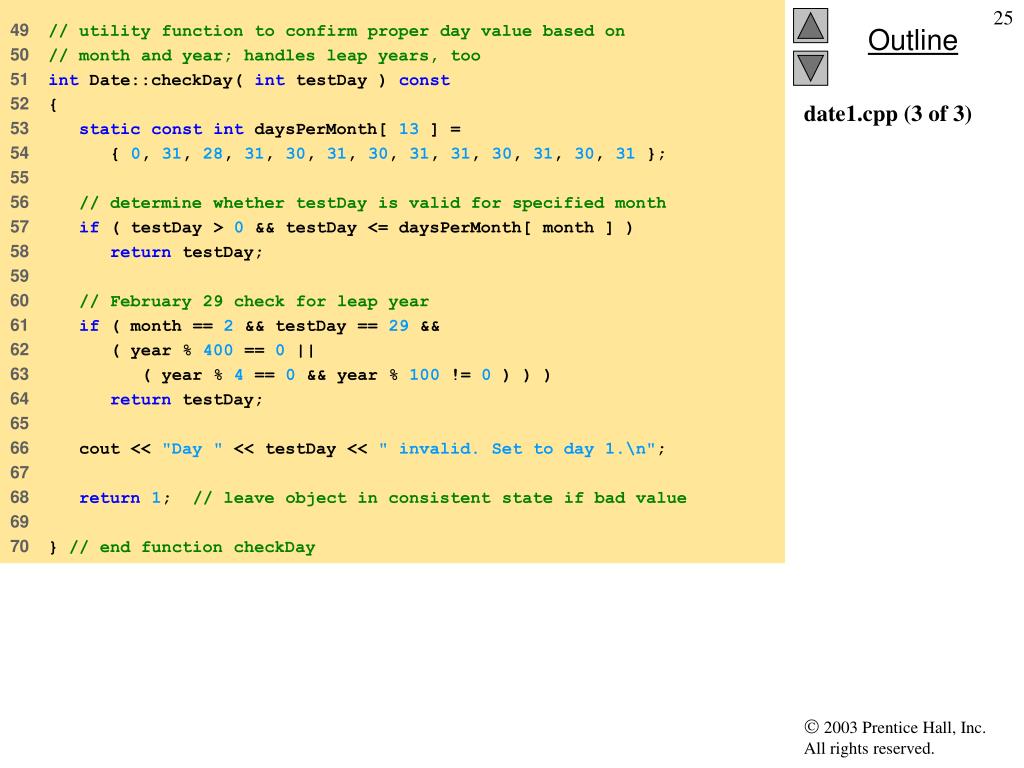Click the "invalid. Set to day 1" string
The width and height of the screenshot is (1024, 768).
click(520, 449)
